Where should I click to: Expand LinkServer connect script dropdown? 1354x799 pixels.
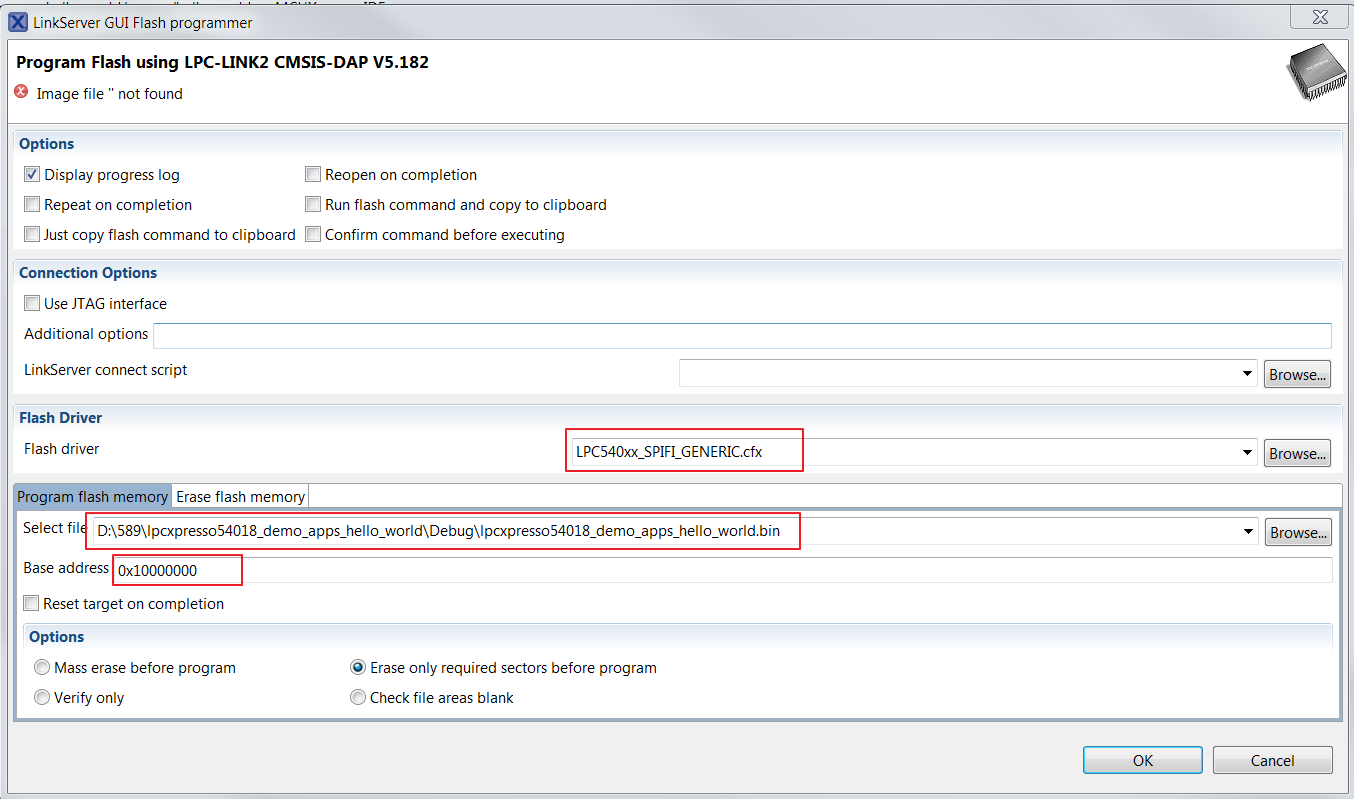(x=1247, y=374)
